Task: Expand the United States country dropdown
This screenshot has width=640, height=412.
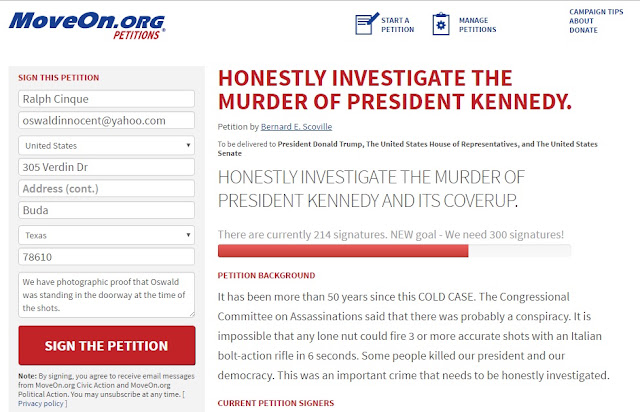Action: [x=107, y=145]
